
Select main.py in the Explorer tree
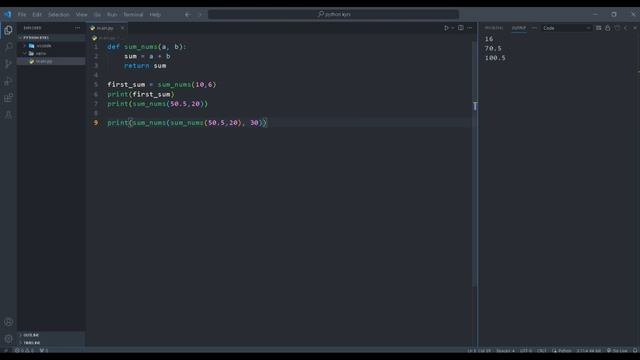[x=51, y=61]
